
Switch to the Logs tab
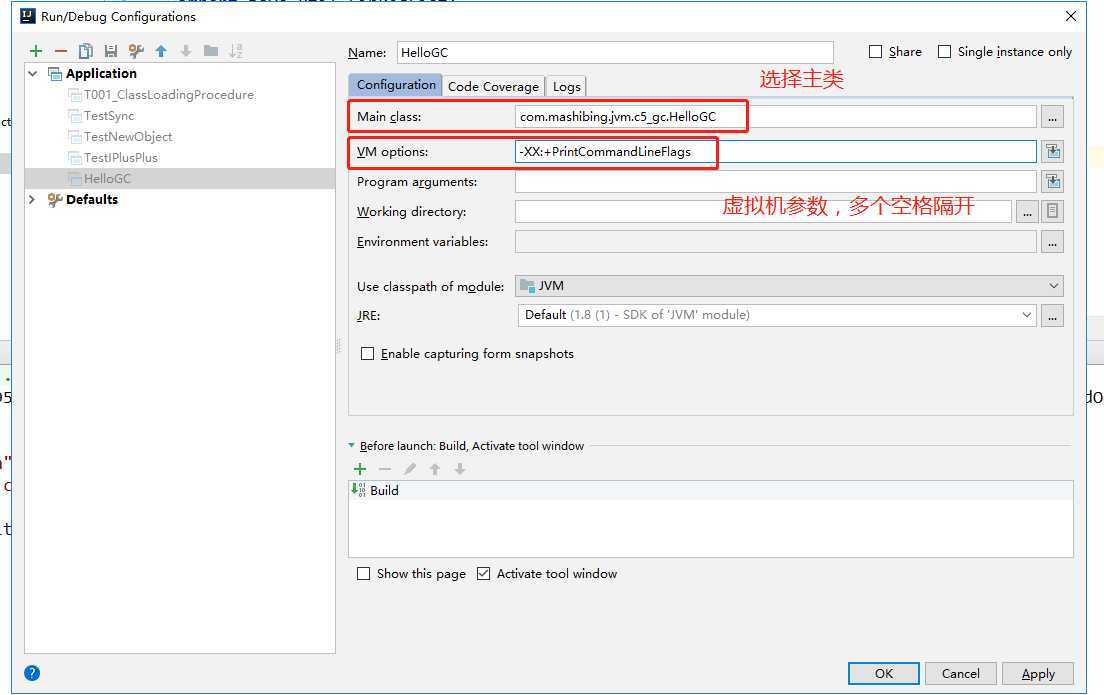567,86
